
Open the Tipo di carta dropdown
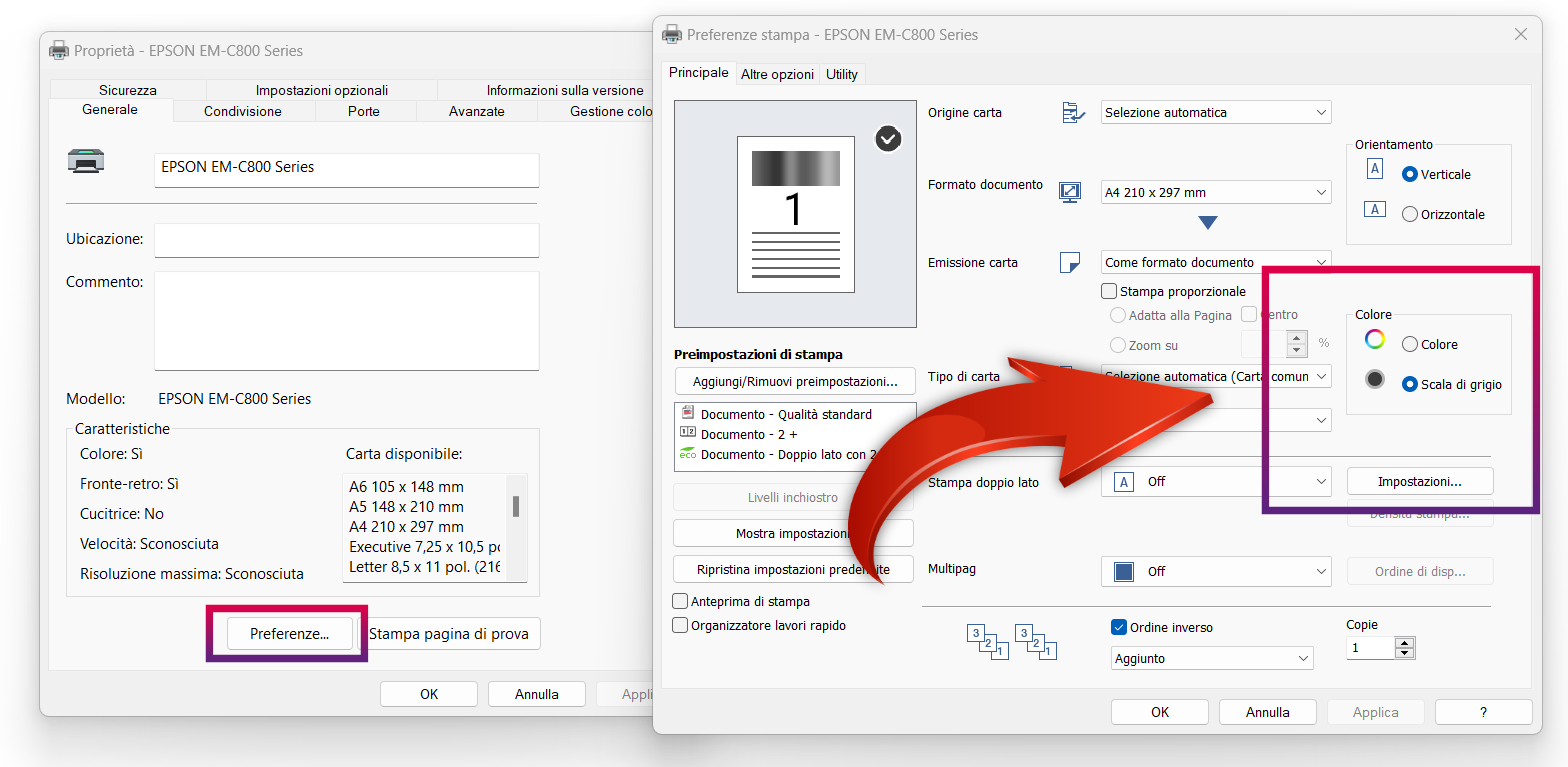click(1216, 376)
